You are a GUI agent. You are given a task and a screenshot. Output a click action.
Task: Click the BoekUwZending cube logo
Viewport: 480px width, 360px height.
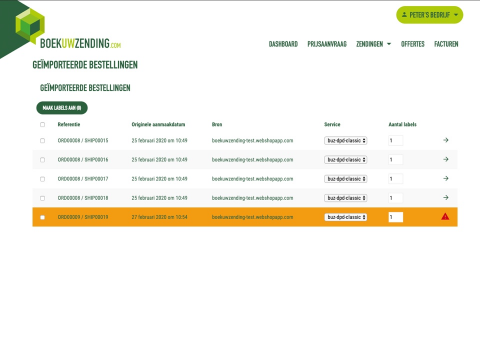click(x=30, y=26)
